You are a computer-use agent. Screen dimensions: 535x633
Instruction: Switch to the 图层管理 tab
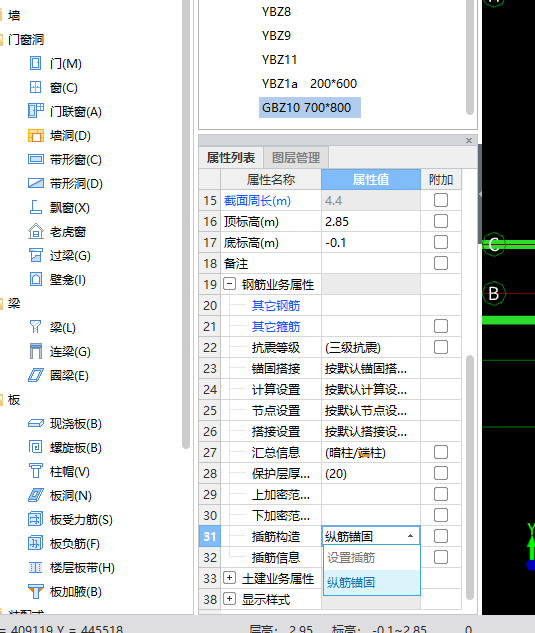click(x=296, y=157)
